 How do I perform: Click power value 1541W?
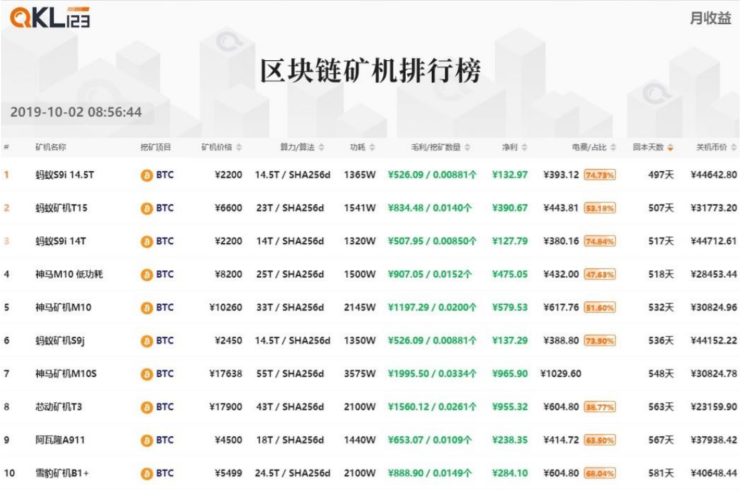360,208
